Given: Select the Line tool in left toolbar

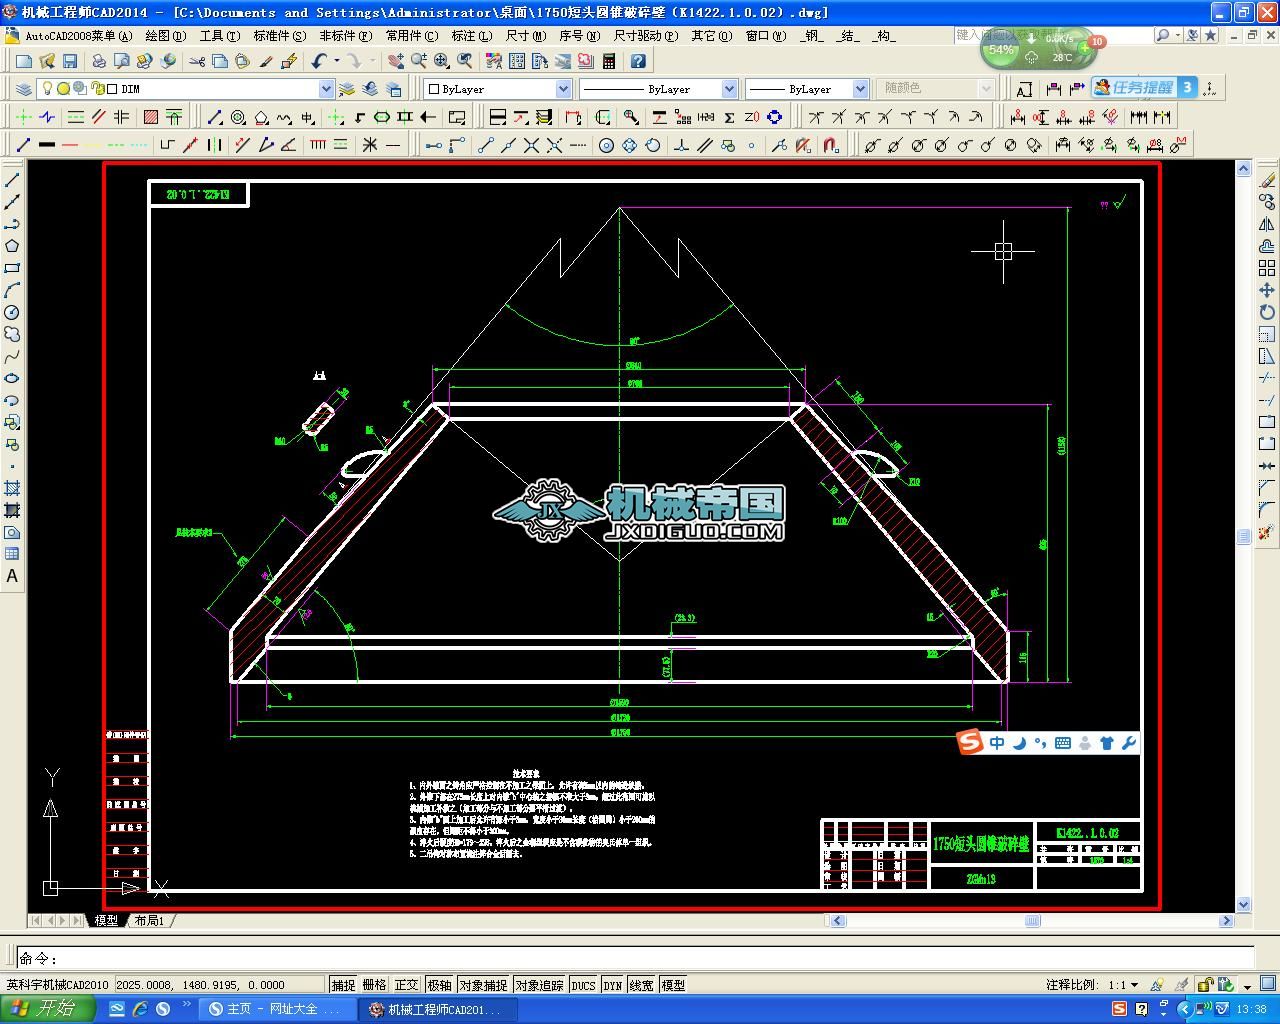Looking at the screenshot, I should [12, 180].
